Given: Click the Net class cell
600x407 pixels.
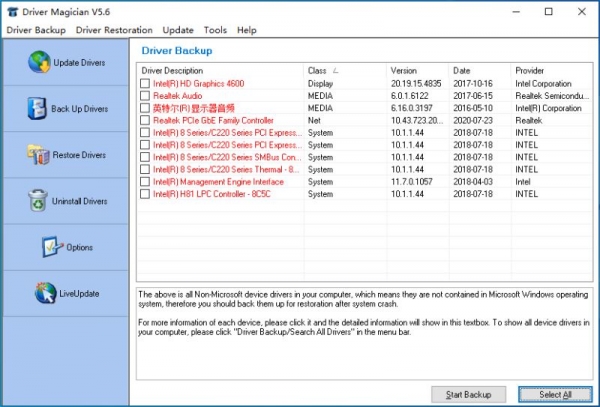Looking at the screenshot, I should click(x=314, y=120).
